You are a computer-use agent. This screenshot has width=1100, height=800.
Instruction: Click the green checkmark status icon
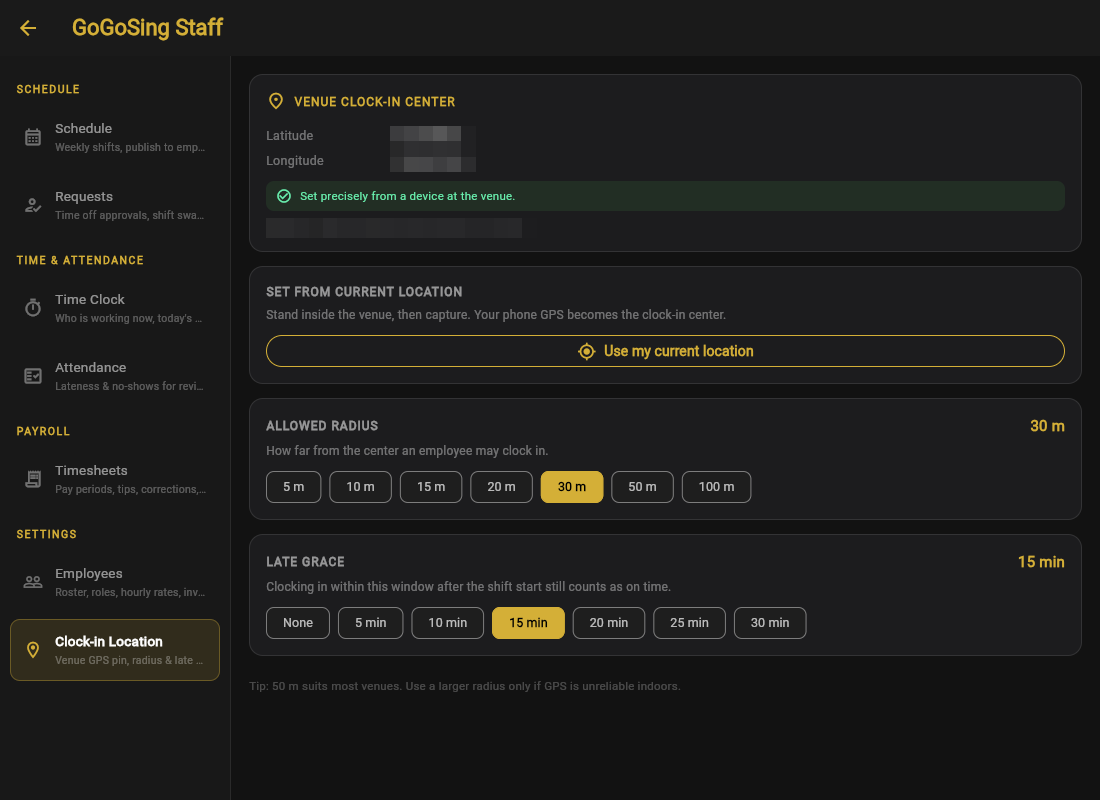click(284, 196)
